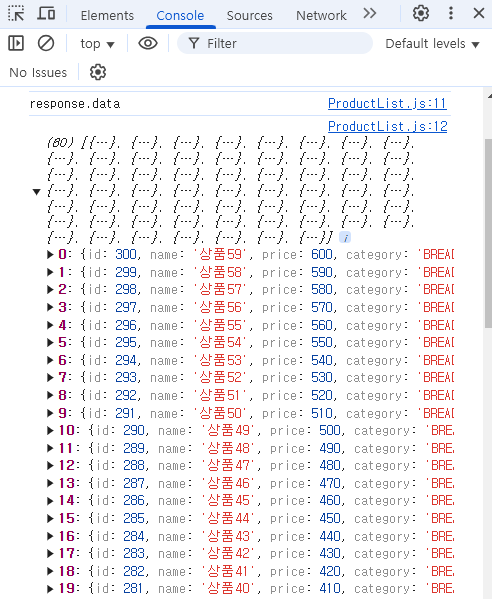Click the No Issues label
Image resolution: width=492 pixels, height=599 pixels.
point(38,73)
